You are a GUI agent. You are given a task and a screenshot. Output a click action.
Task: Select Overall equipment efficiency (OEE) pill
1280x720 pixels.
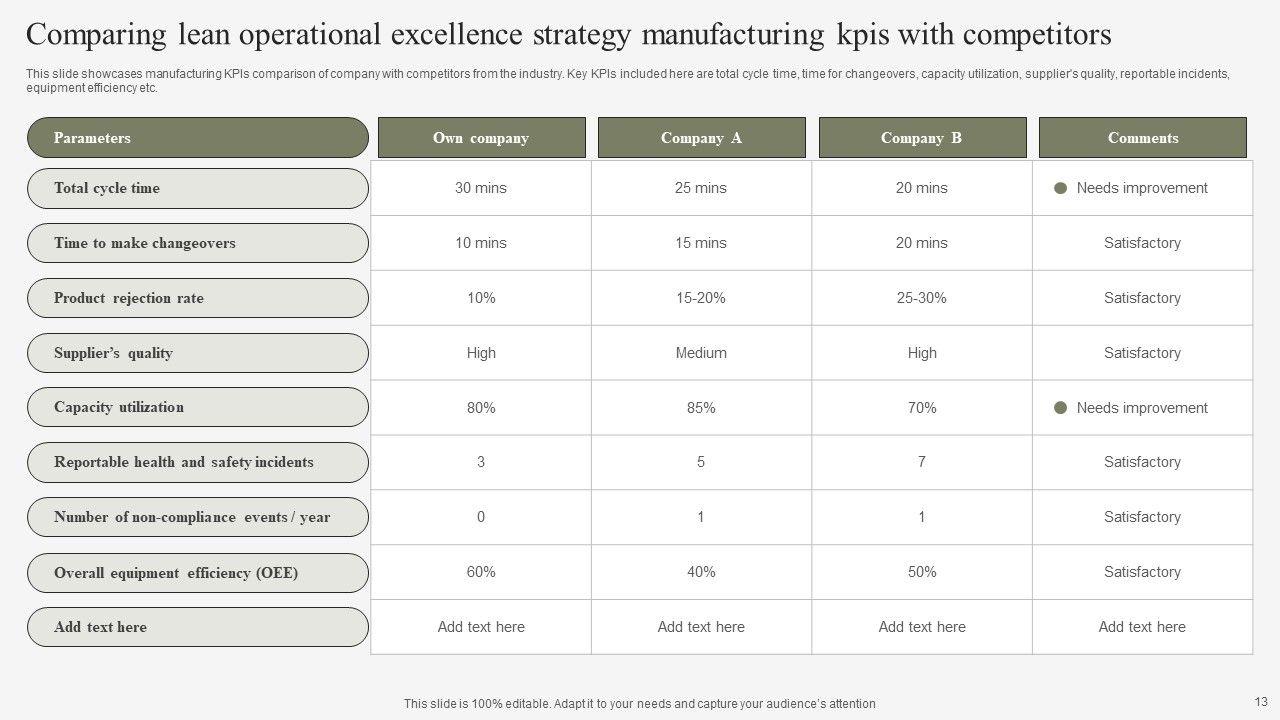click(197, 573)
